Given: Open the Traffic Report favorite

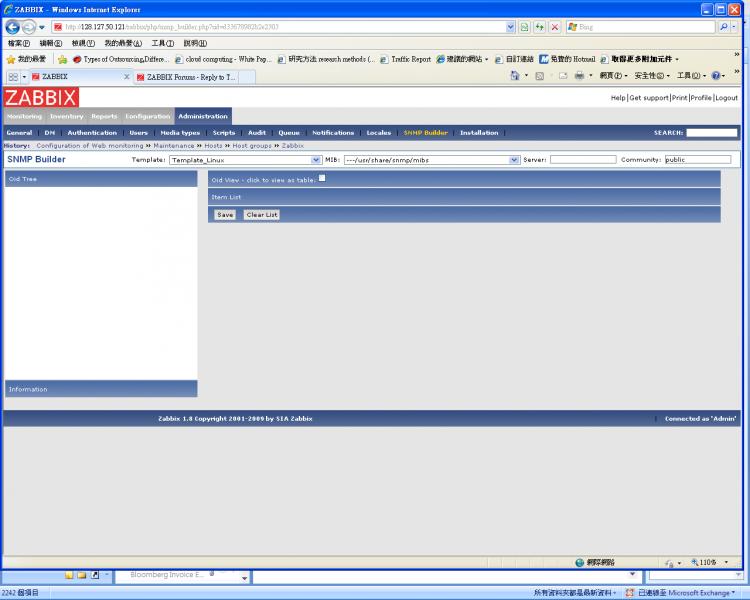Looking at the screenshot, I should tap(406, 59).
